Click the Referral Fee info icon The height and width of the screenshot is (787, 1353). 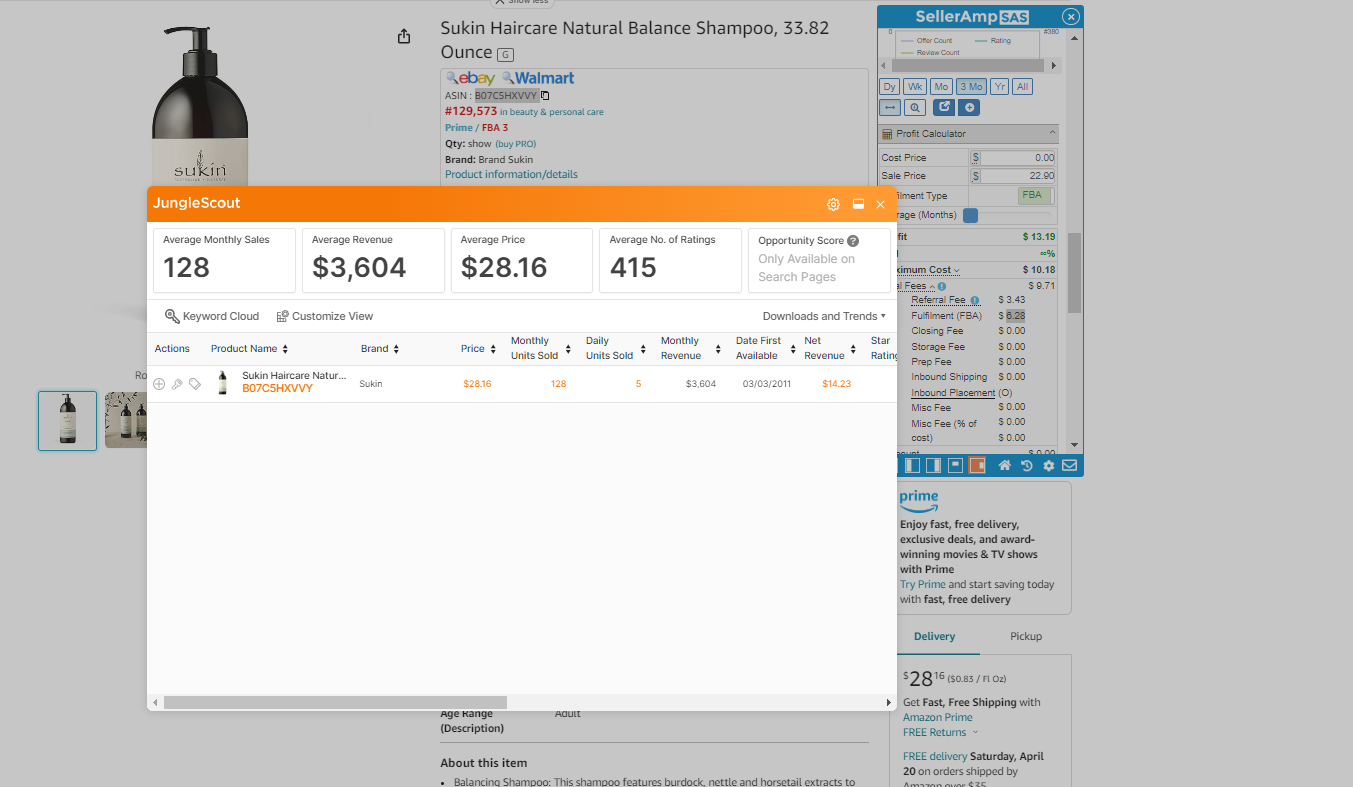point(975,300)
